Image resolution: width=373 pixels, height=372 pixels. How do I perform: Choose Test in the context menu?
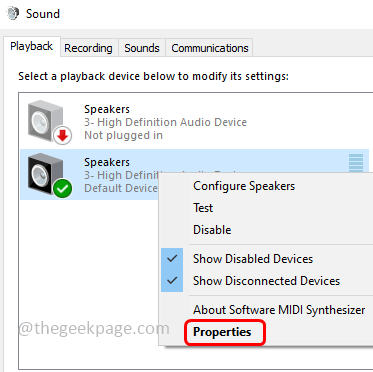pyautogui.click(x=203, y=208)
